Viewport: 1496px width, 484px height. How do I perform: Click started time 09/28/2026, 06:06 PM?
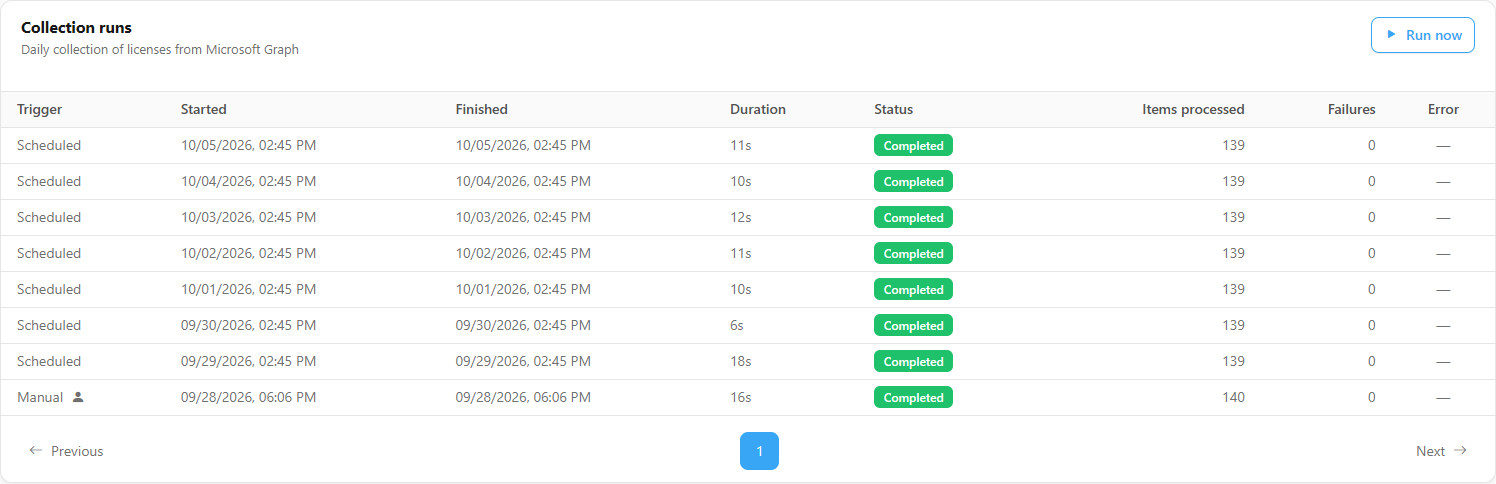(248, 398)
